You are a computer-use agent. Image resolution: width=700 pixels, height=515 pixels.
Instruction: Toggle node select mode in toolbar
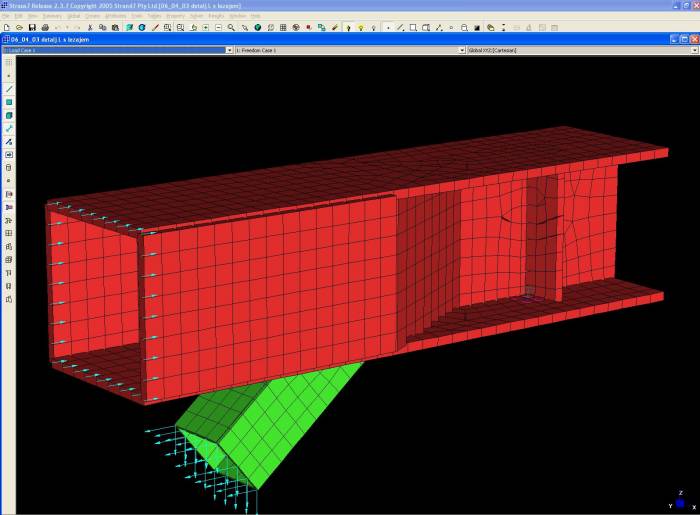click(388, 27)
